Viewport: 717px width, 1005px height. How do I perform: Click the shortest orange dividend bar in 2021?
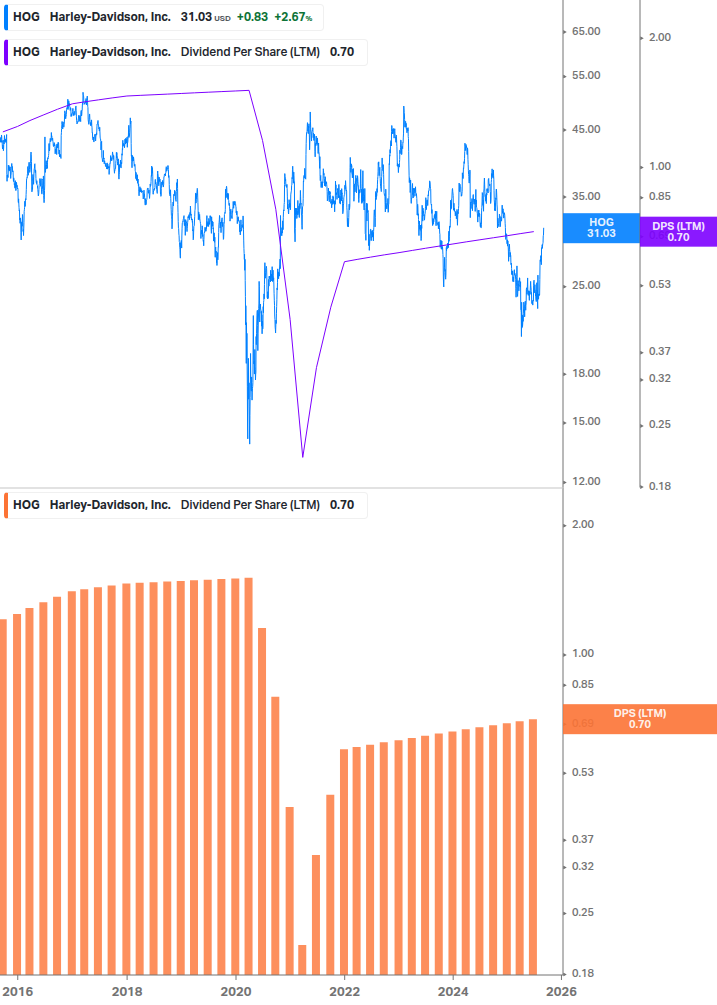[x=302, y=959]
